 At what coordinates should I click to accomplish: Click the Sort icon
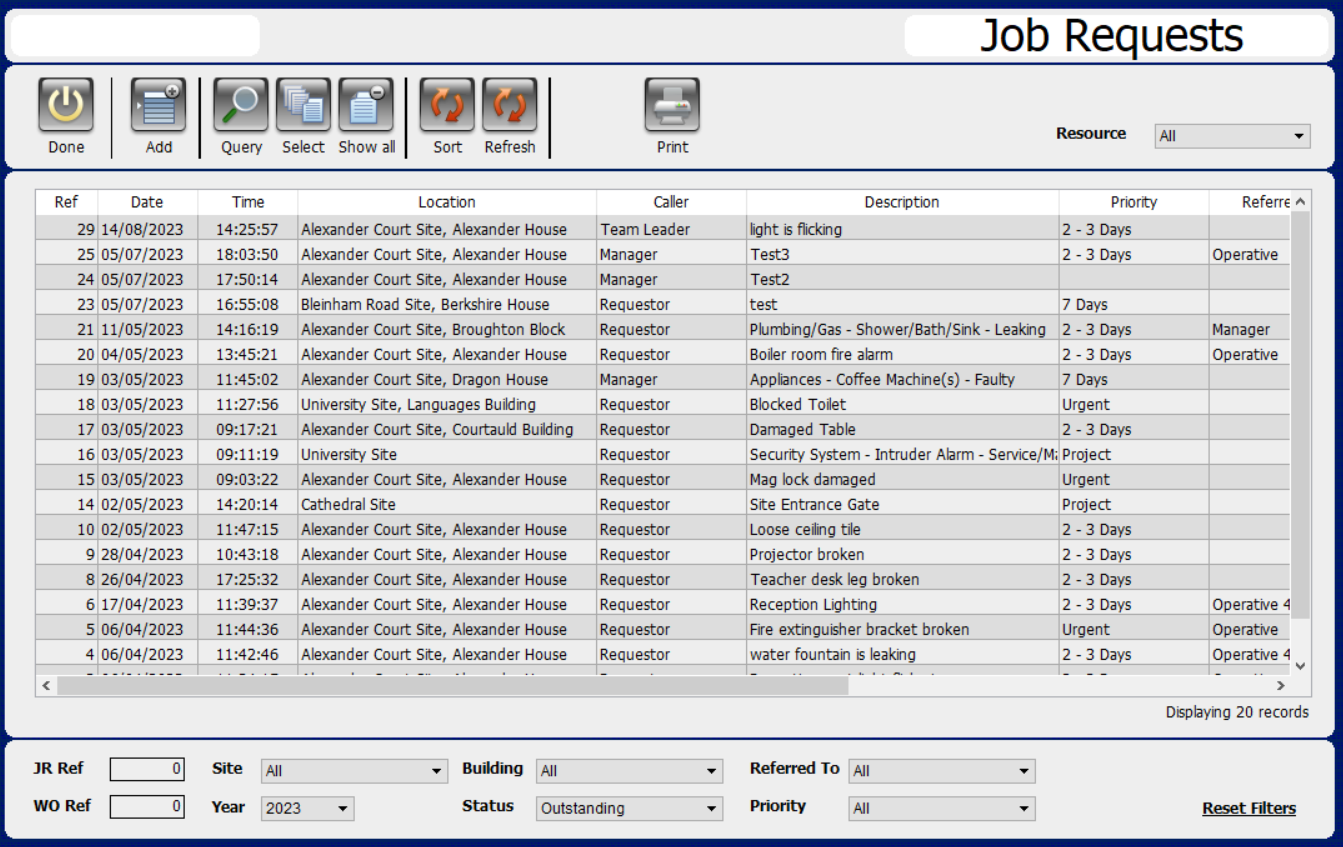click(x=447, y=105)
